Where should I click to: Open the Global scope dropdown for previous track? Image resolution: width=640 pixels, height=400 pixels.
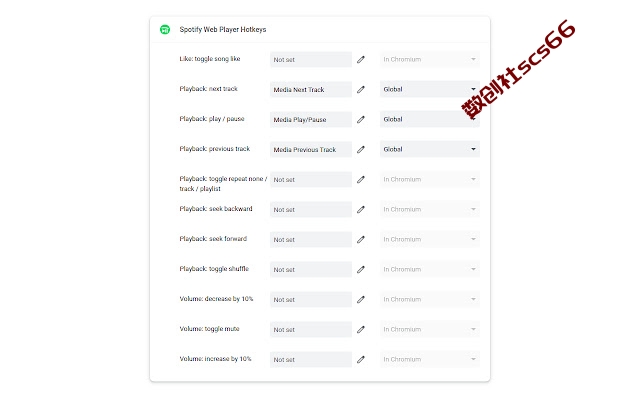[430, 149]
